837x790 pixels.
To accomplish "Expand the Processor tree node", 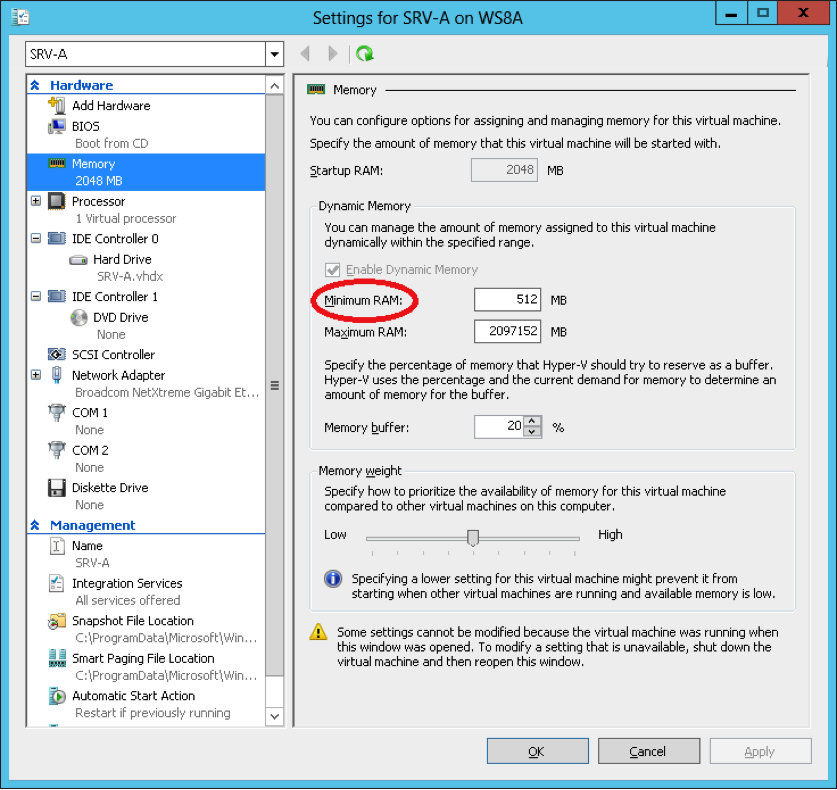I will point(35,200).
